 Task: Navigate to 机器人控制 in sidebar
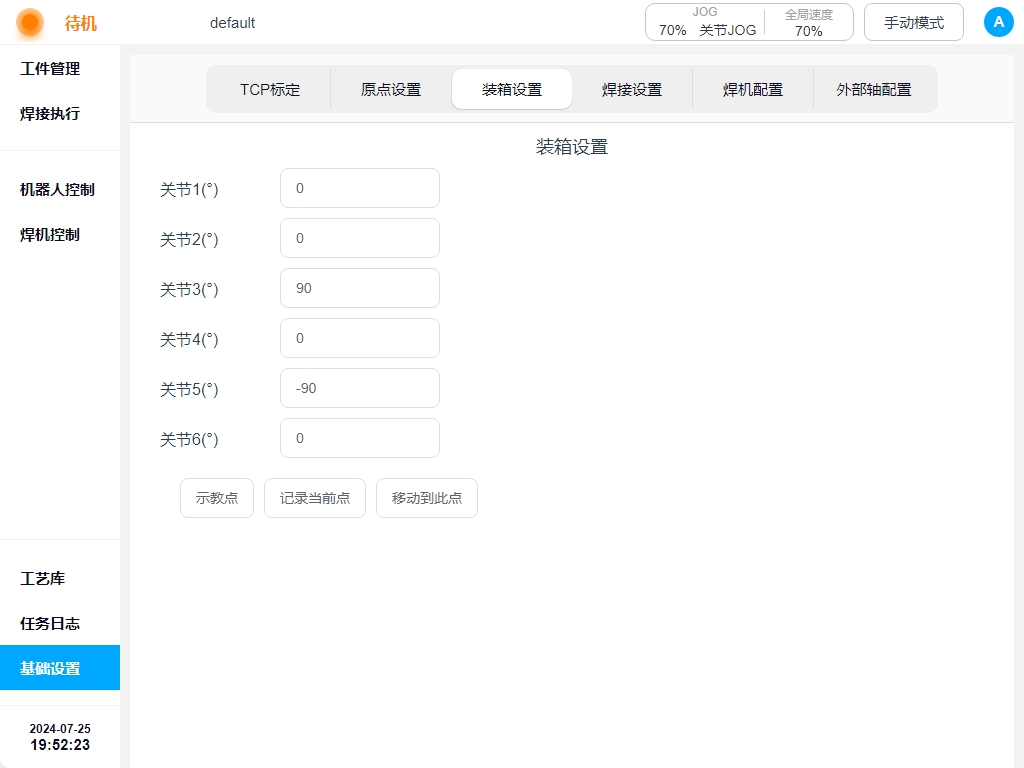(x=57, y=190)
